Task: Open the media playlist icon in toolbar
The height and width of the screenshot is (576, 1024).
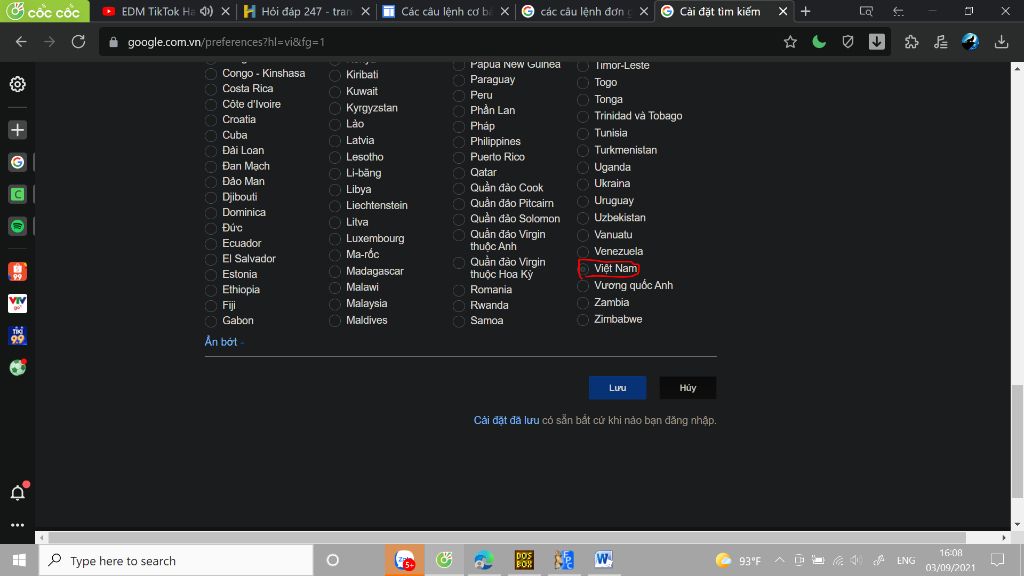Action: click(x=940, y=42)
